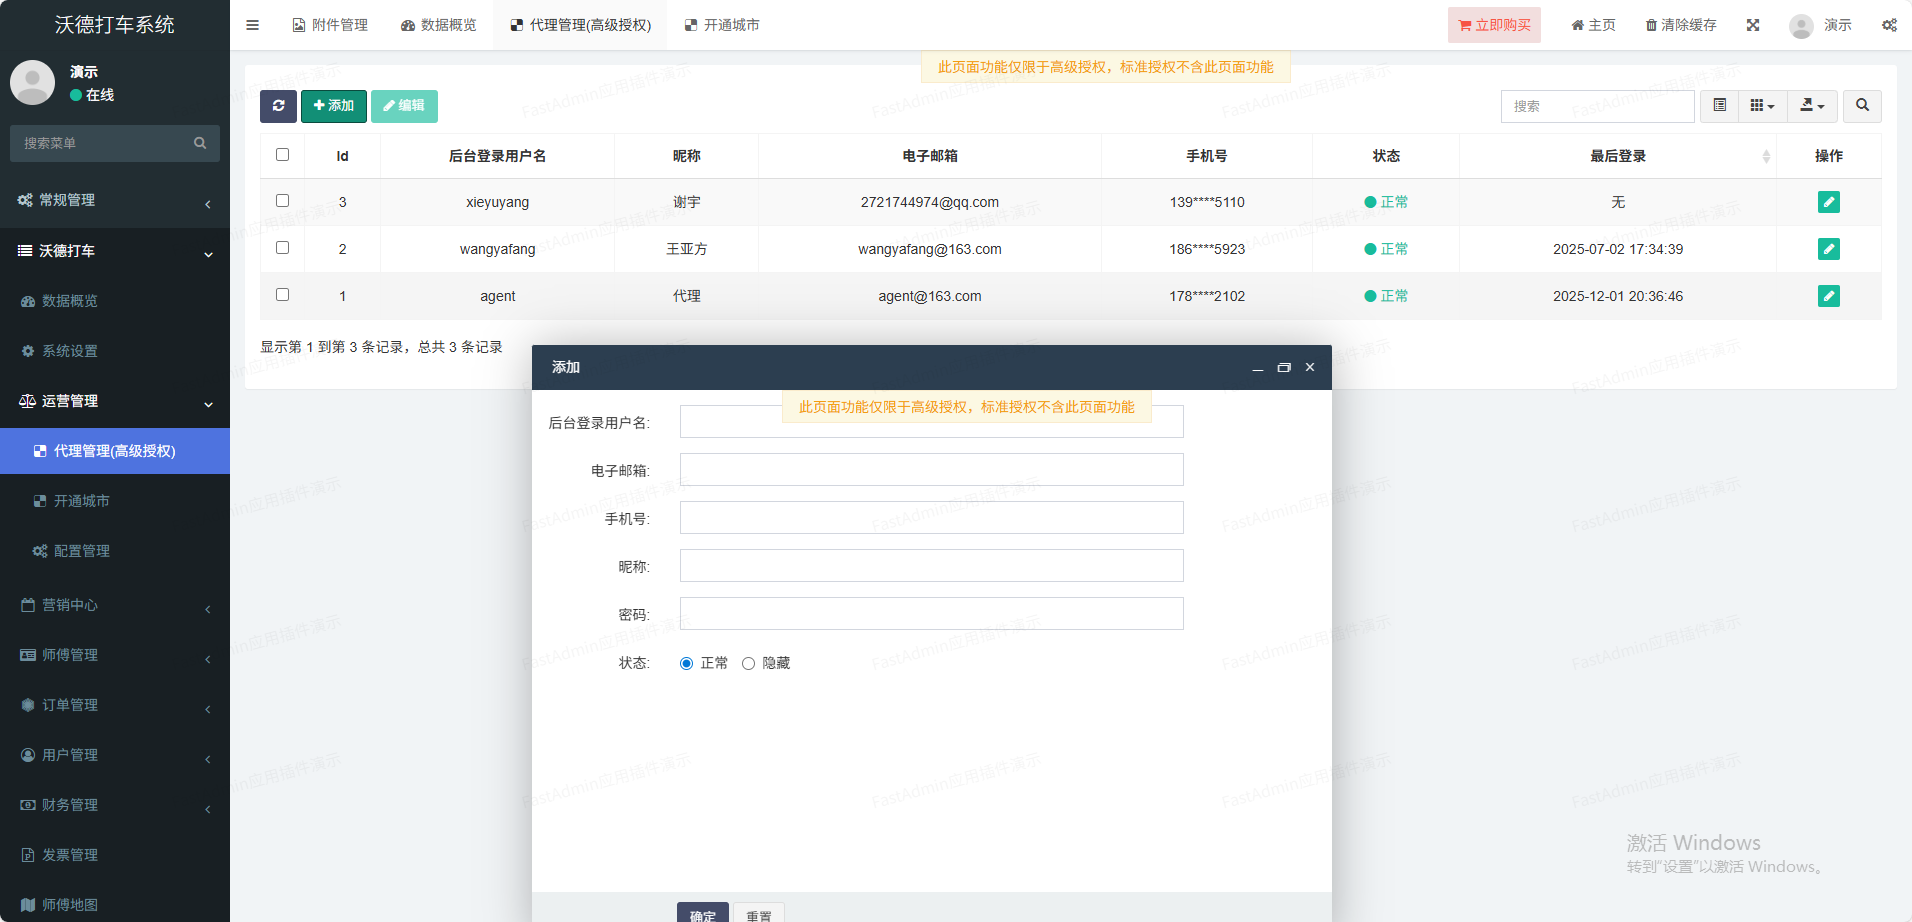Open the column visibility dropdown
Image resolution: width=1912 pixels, height=922 pixels.
1762,106
